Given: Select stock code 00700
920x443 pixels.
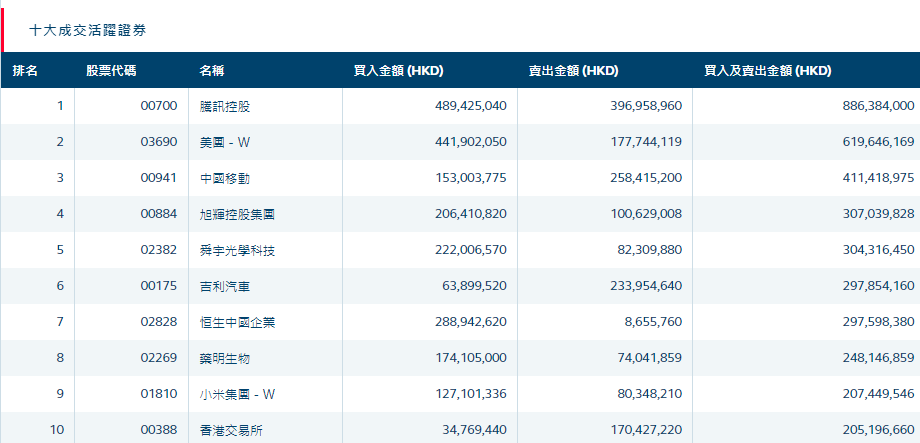Looking at the screenshot, I should 159,106.
